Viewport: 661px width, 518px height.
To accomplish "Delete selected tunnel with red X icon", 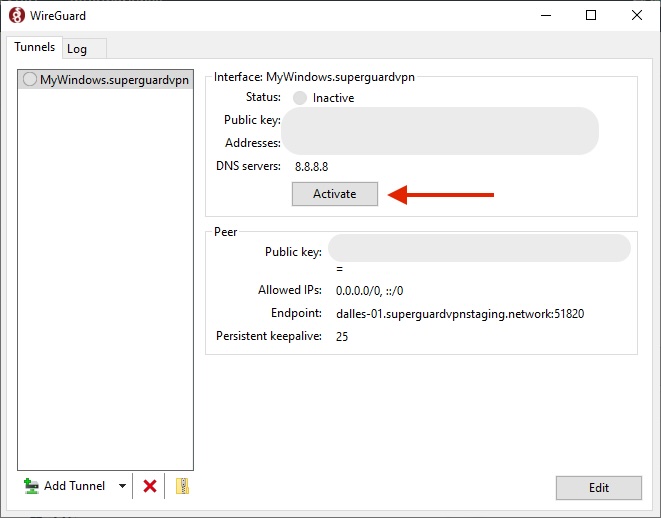I will click(x=150, y=486).
